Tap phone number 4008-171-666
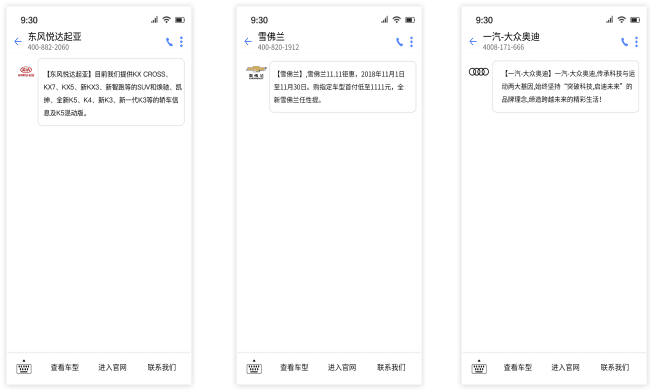 pos(503,47)
